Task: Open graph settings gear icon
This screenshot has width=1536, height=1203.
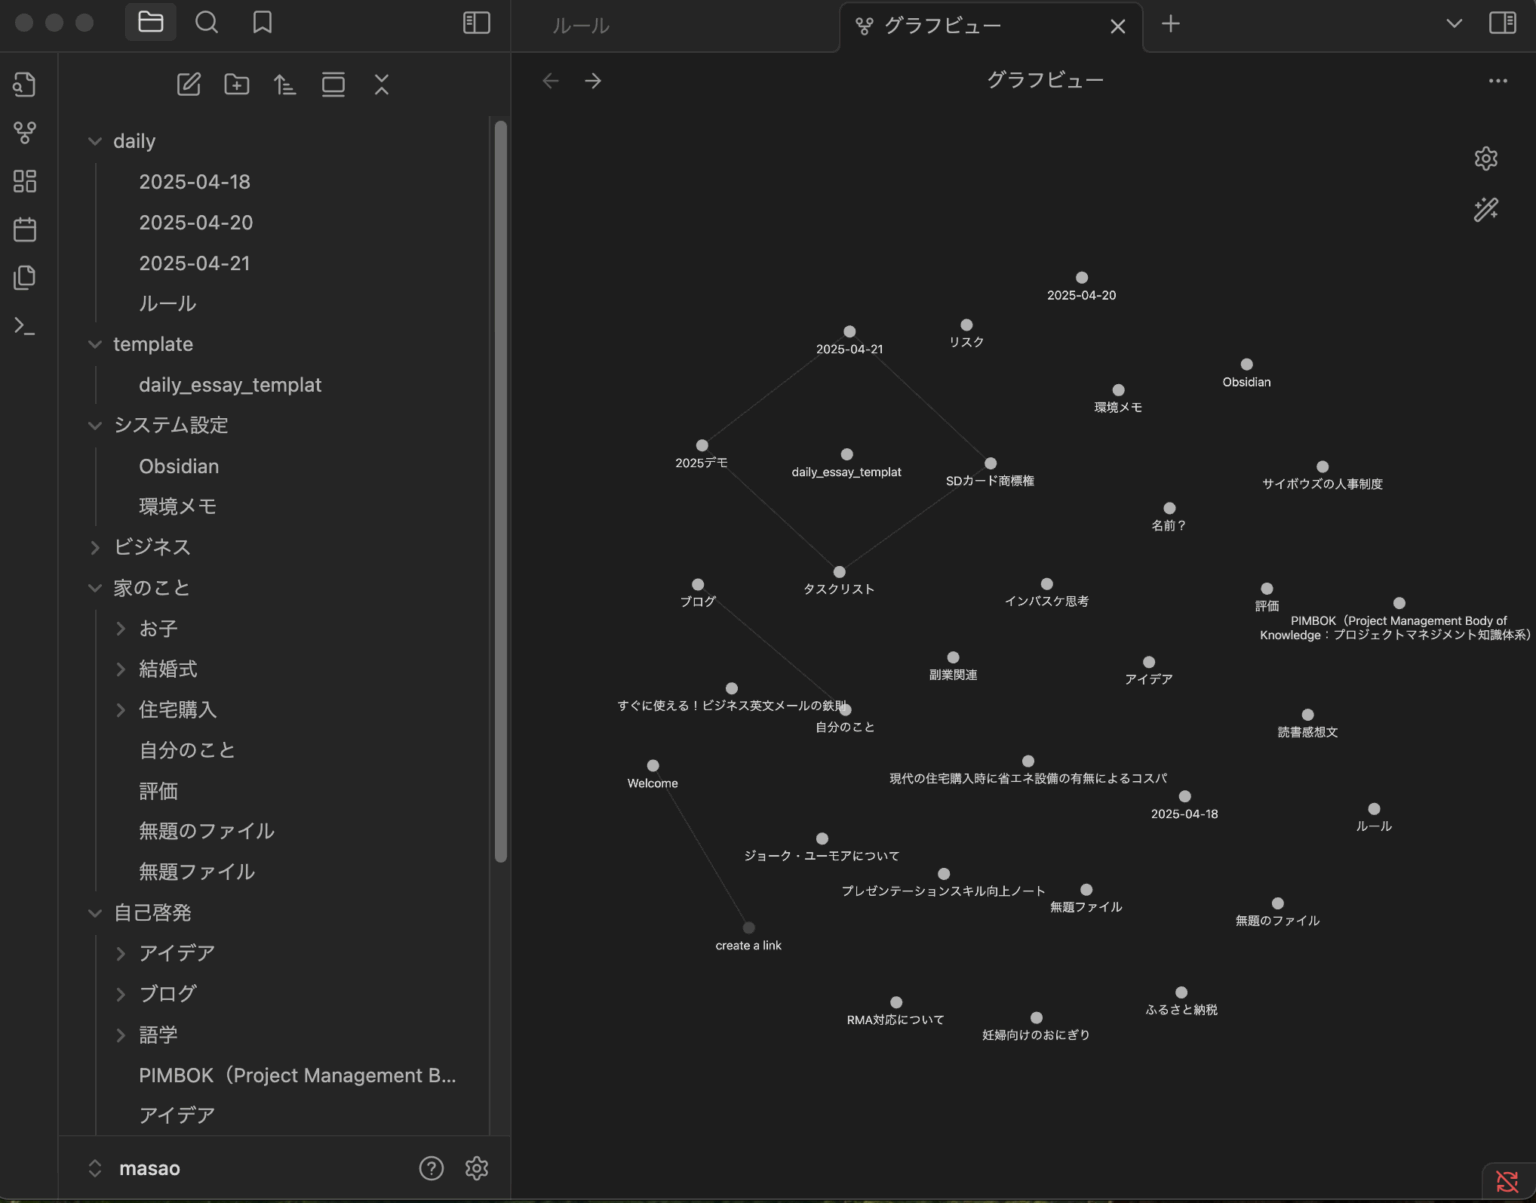Action: [x=1486, y=158]
